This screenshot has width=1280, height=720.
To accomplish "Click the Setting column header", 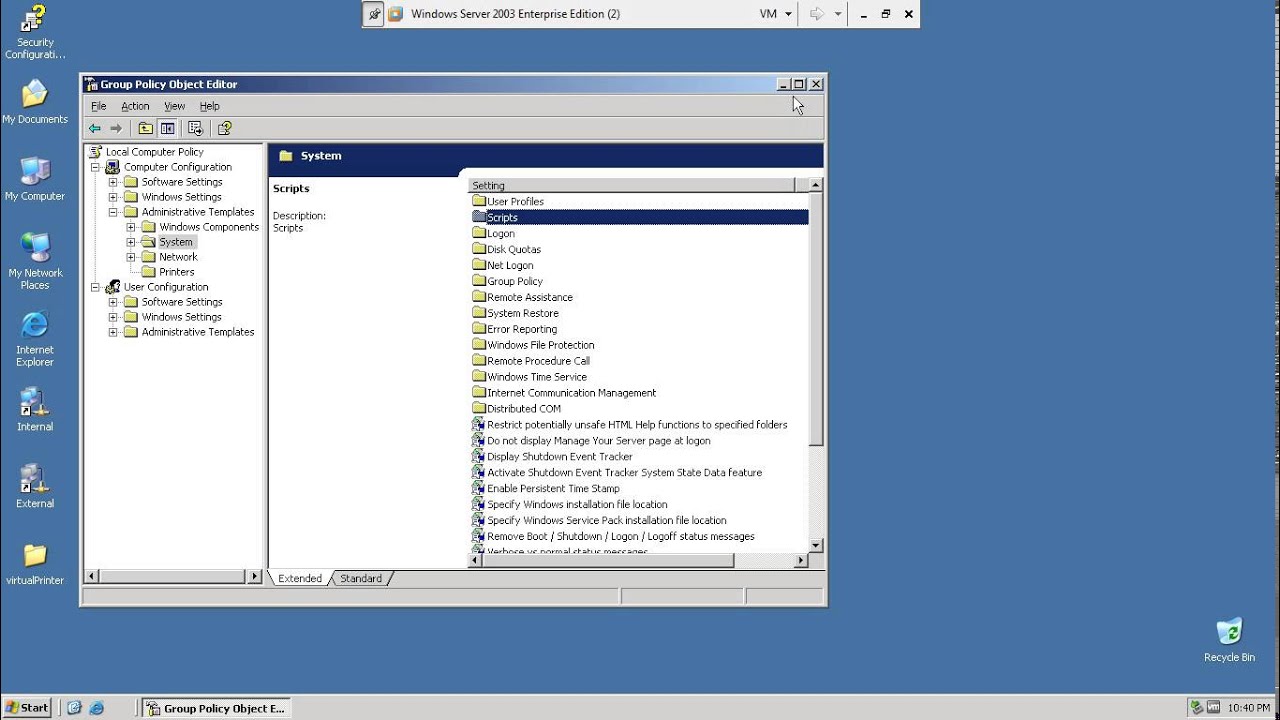I will 631,185.
